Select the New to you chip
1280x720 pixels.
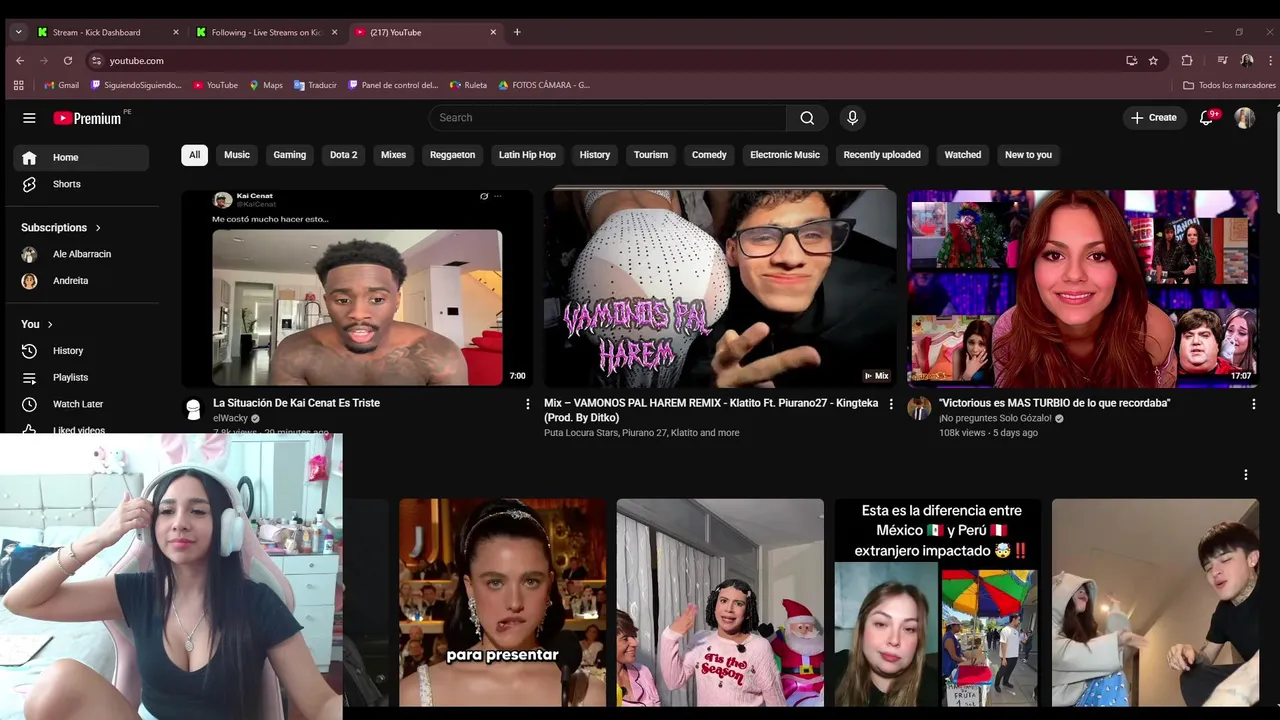(1028, 155)
